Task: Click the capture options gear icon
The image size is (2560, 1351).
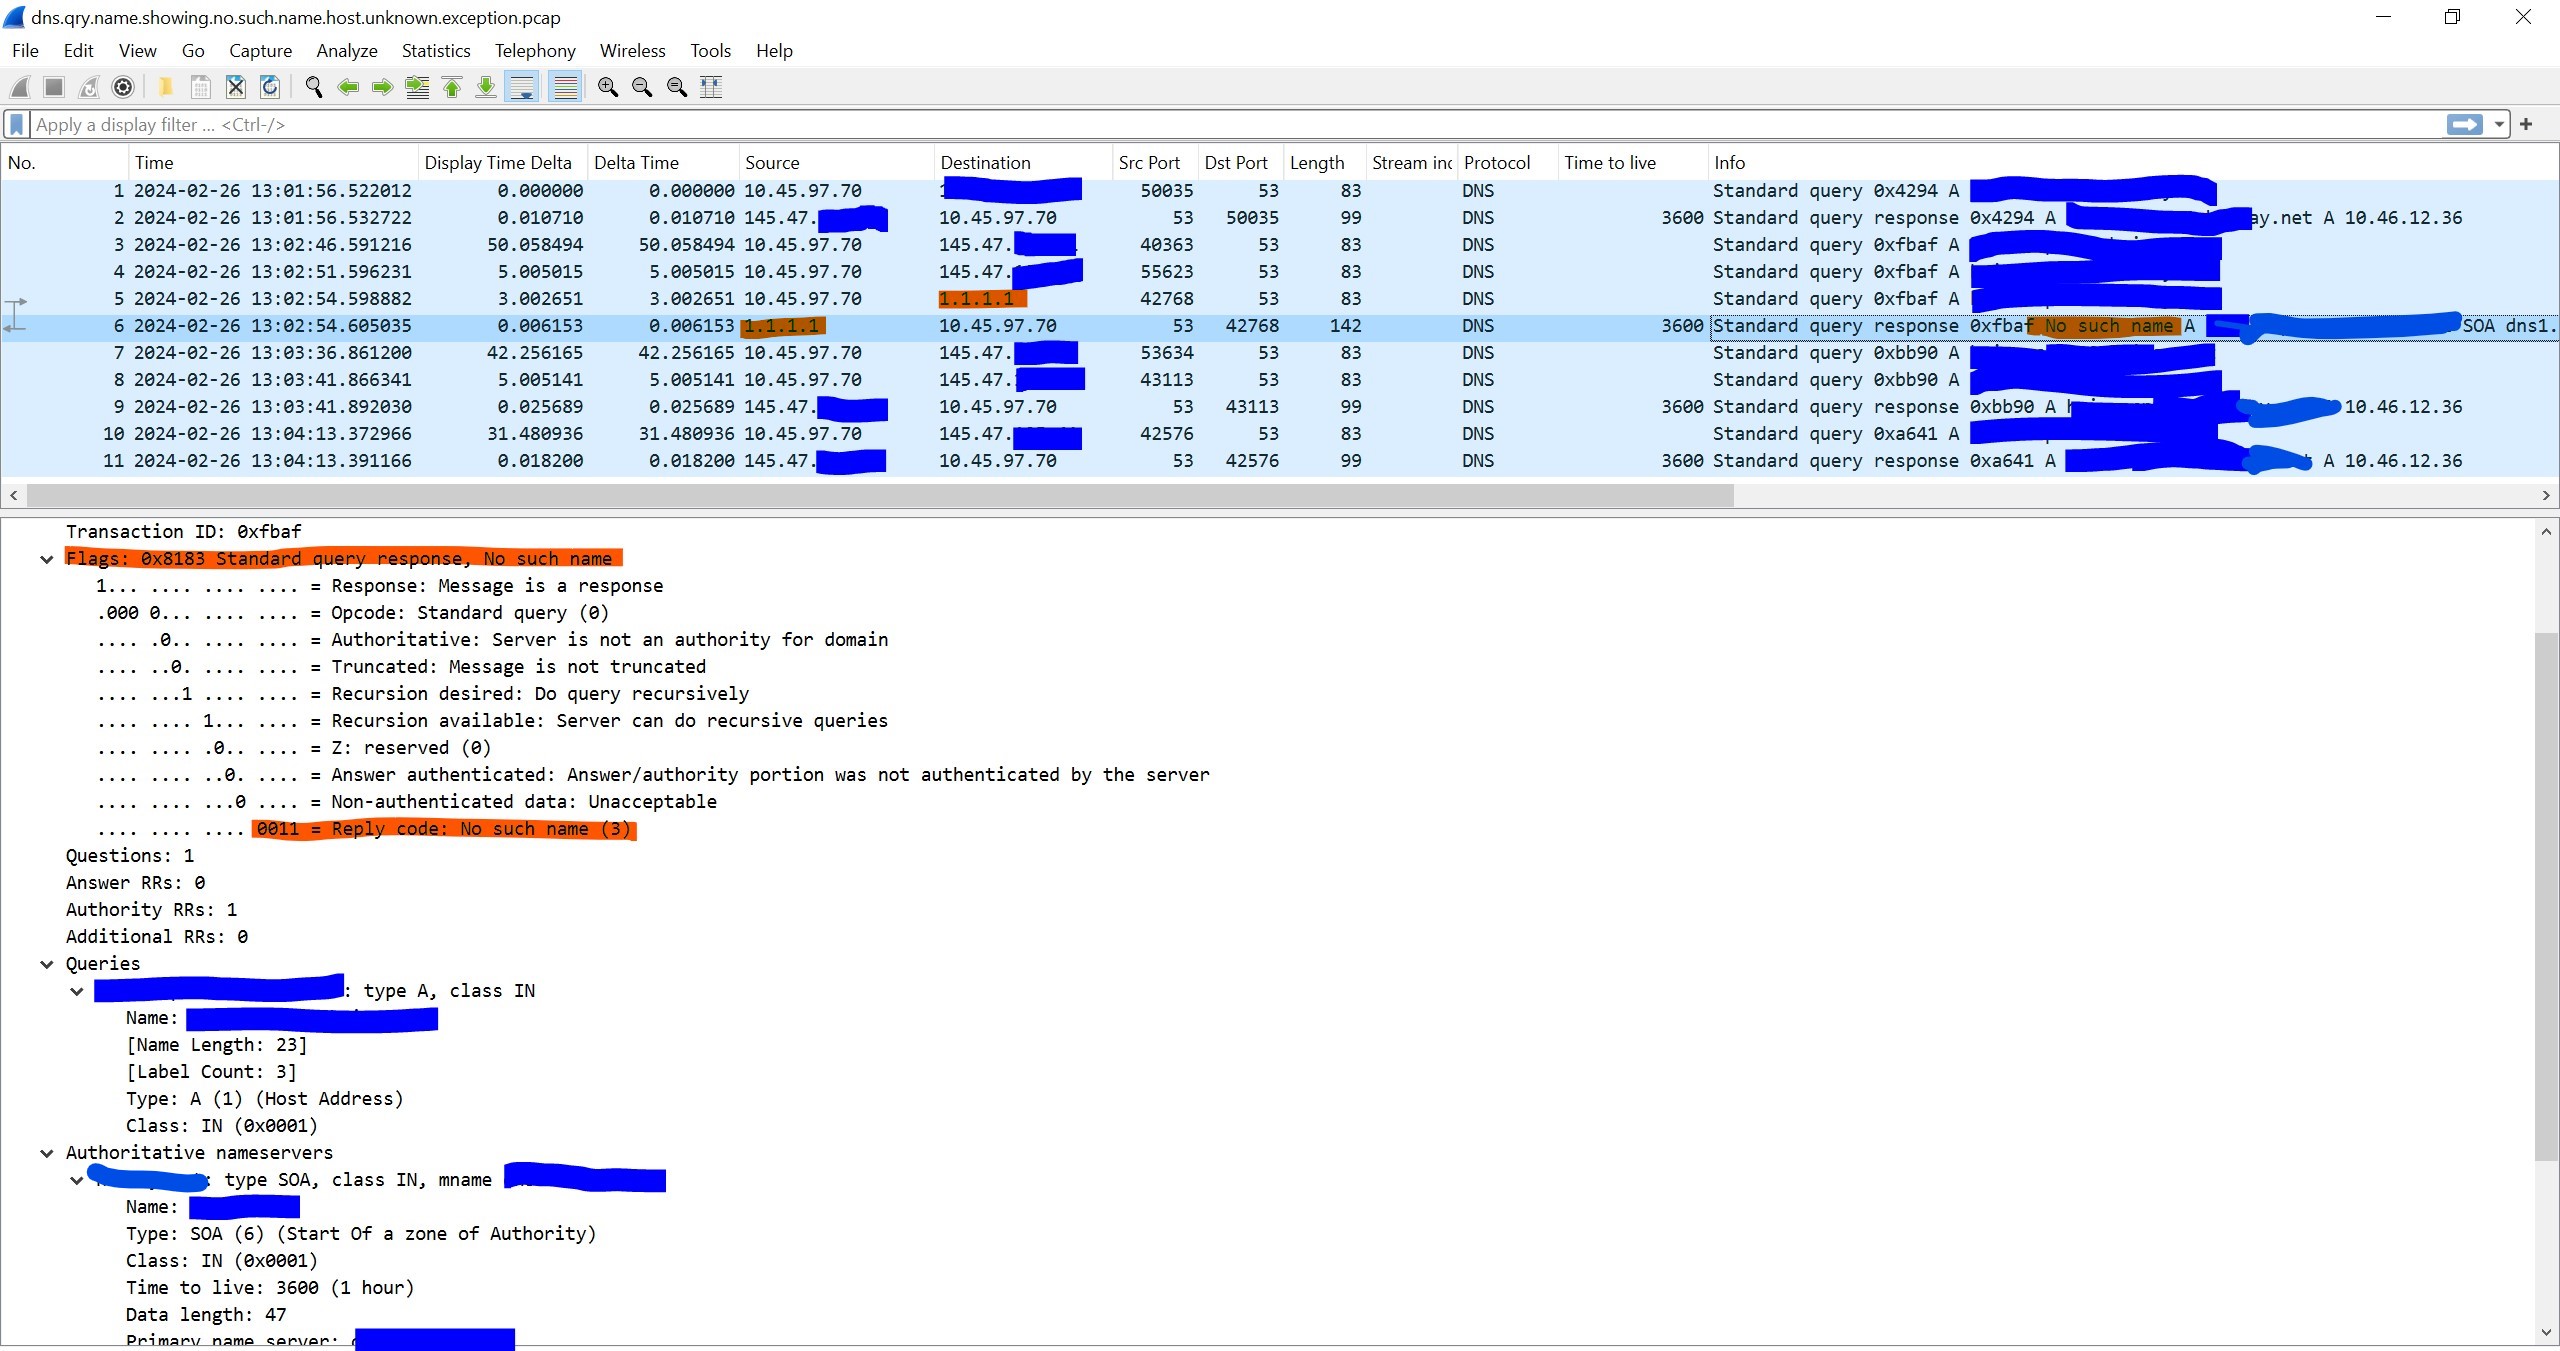Action: pyautogui.click(x=123, y=87)
